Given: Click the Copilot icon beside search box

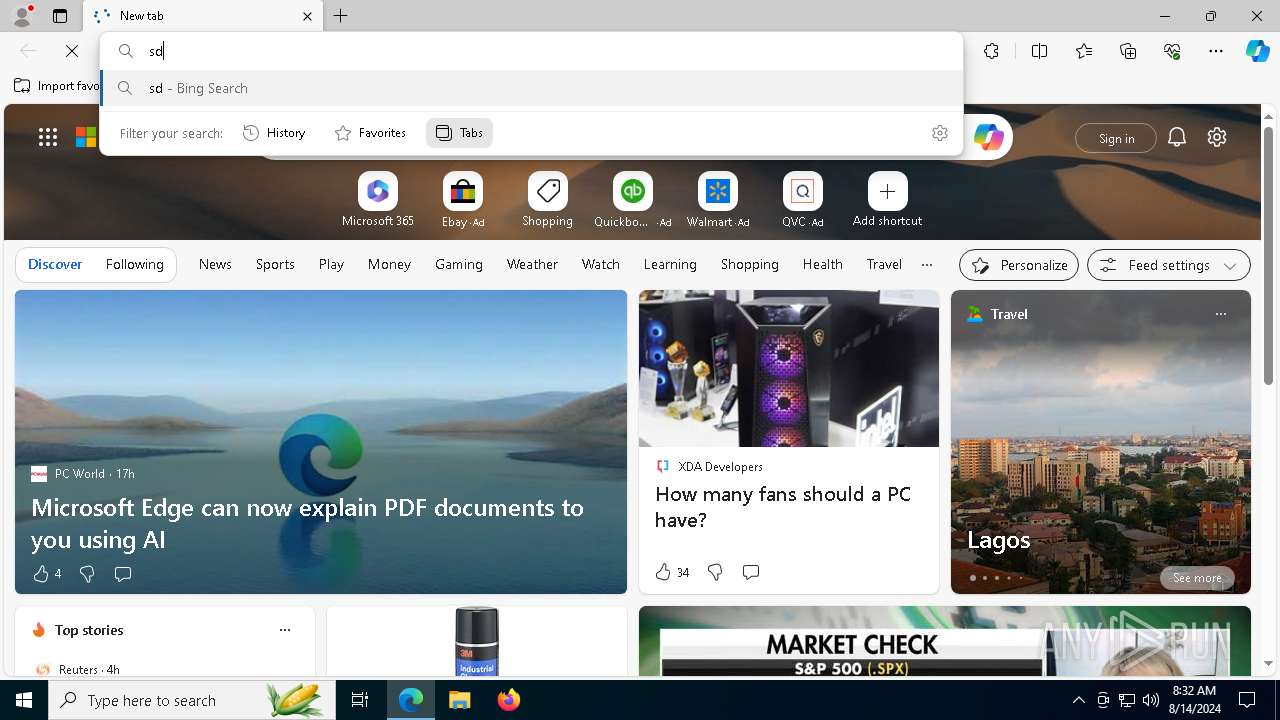Looking at the screenshot, I should pos(988,138).
